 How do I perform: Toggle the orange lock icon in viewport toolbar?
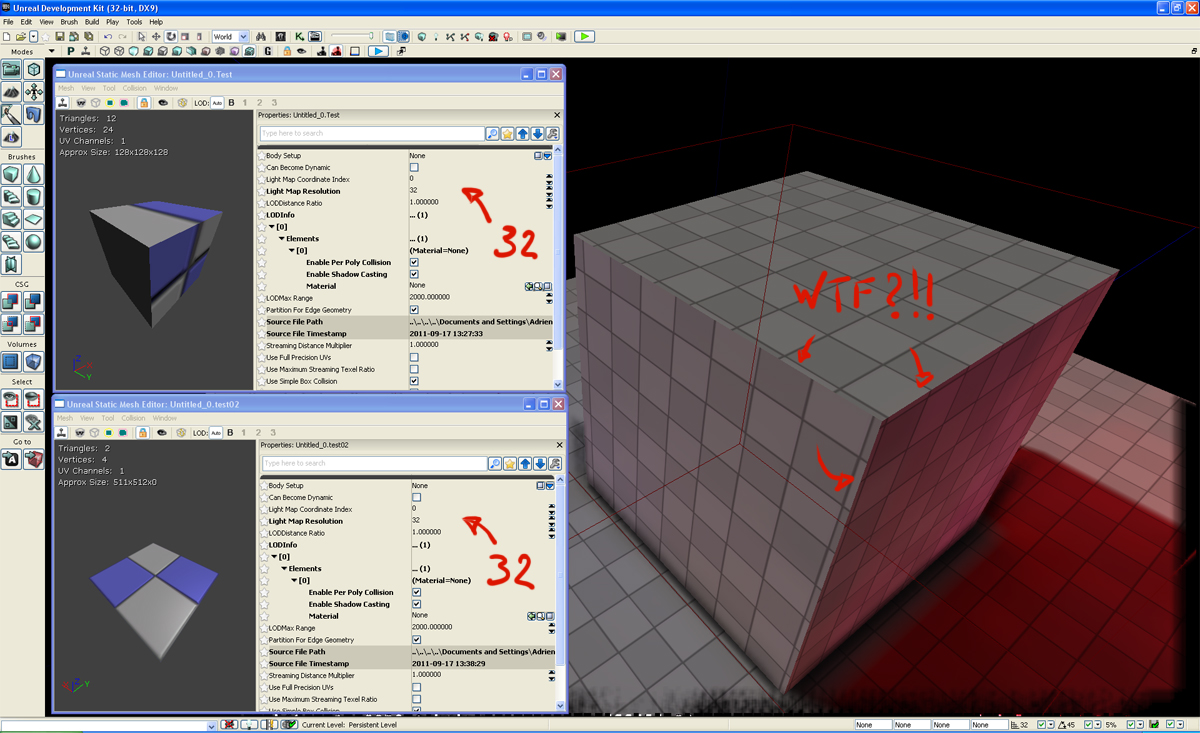click(x=287, y=51)
